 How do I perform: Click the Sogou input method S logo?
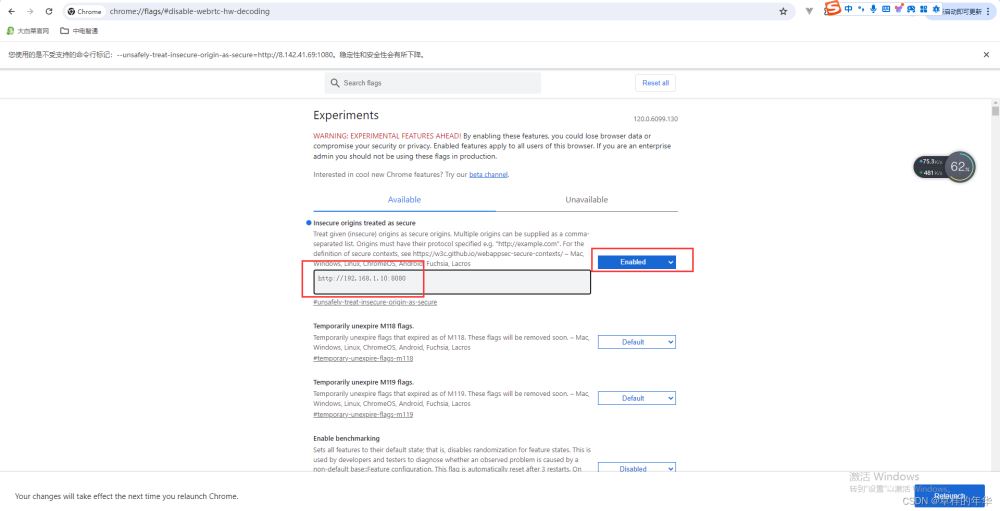click(832, 9)
